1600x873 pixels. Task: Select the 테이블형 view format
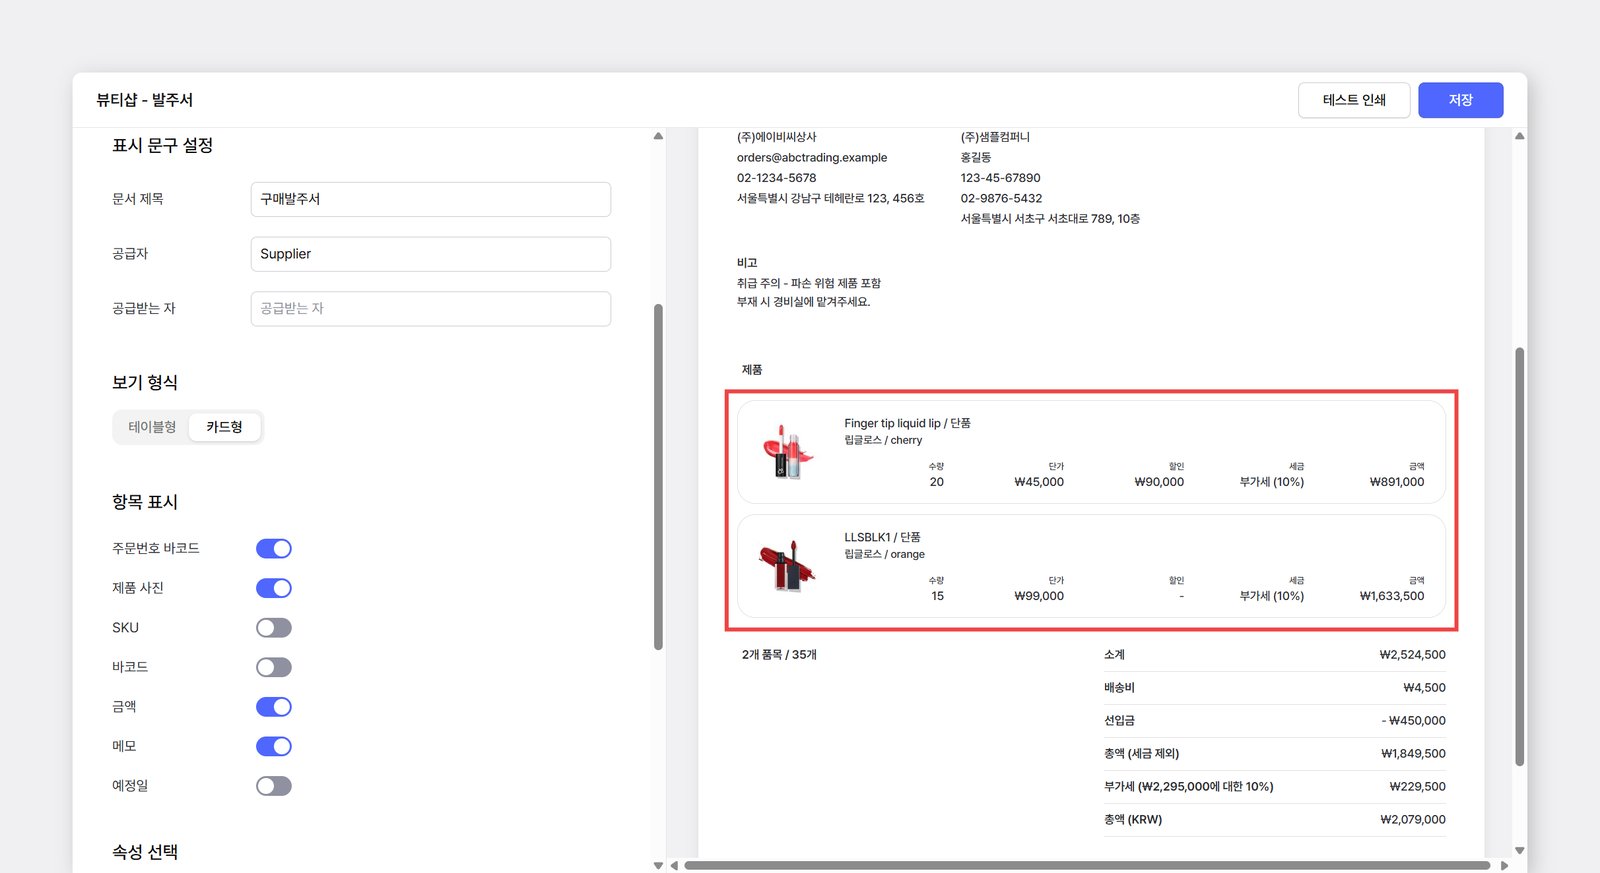pos(152,427)
